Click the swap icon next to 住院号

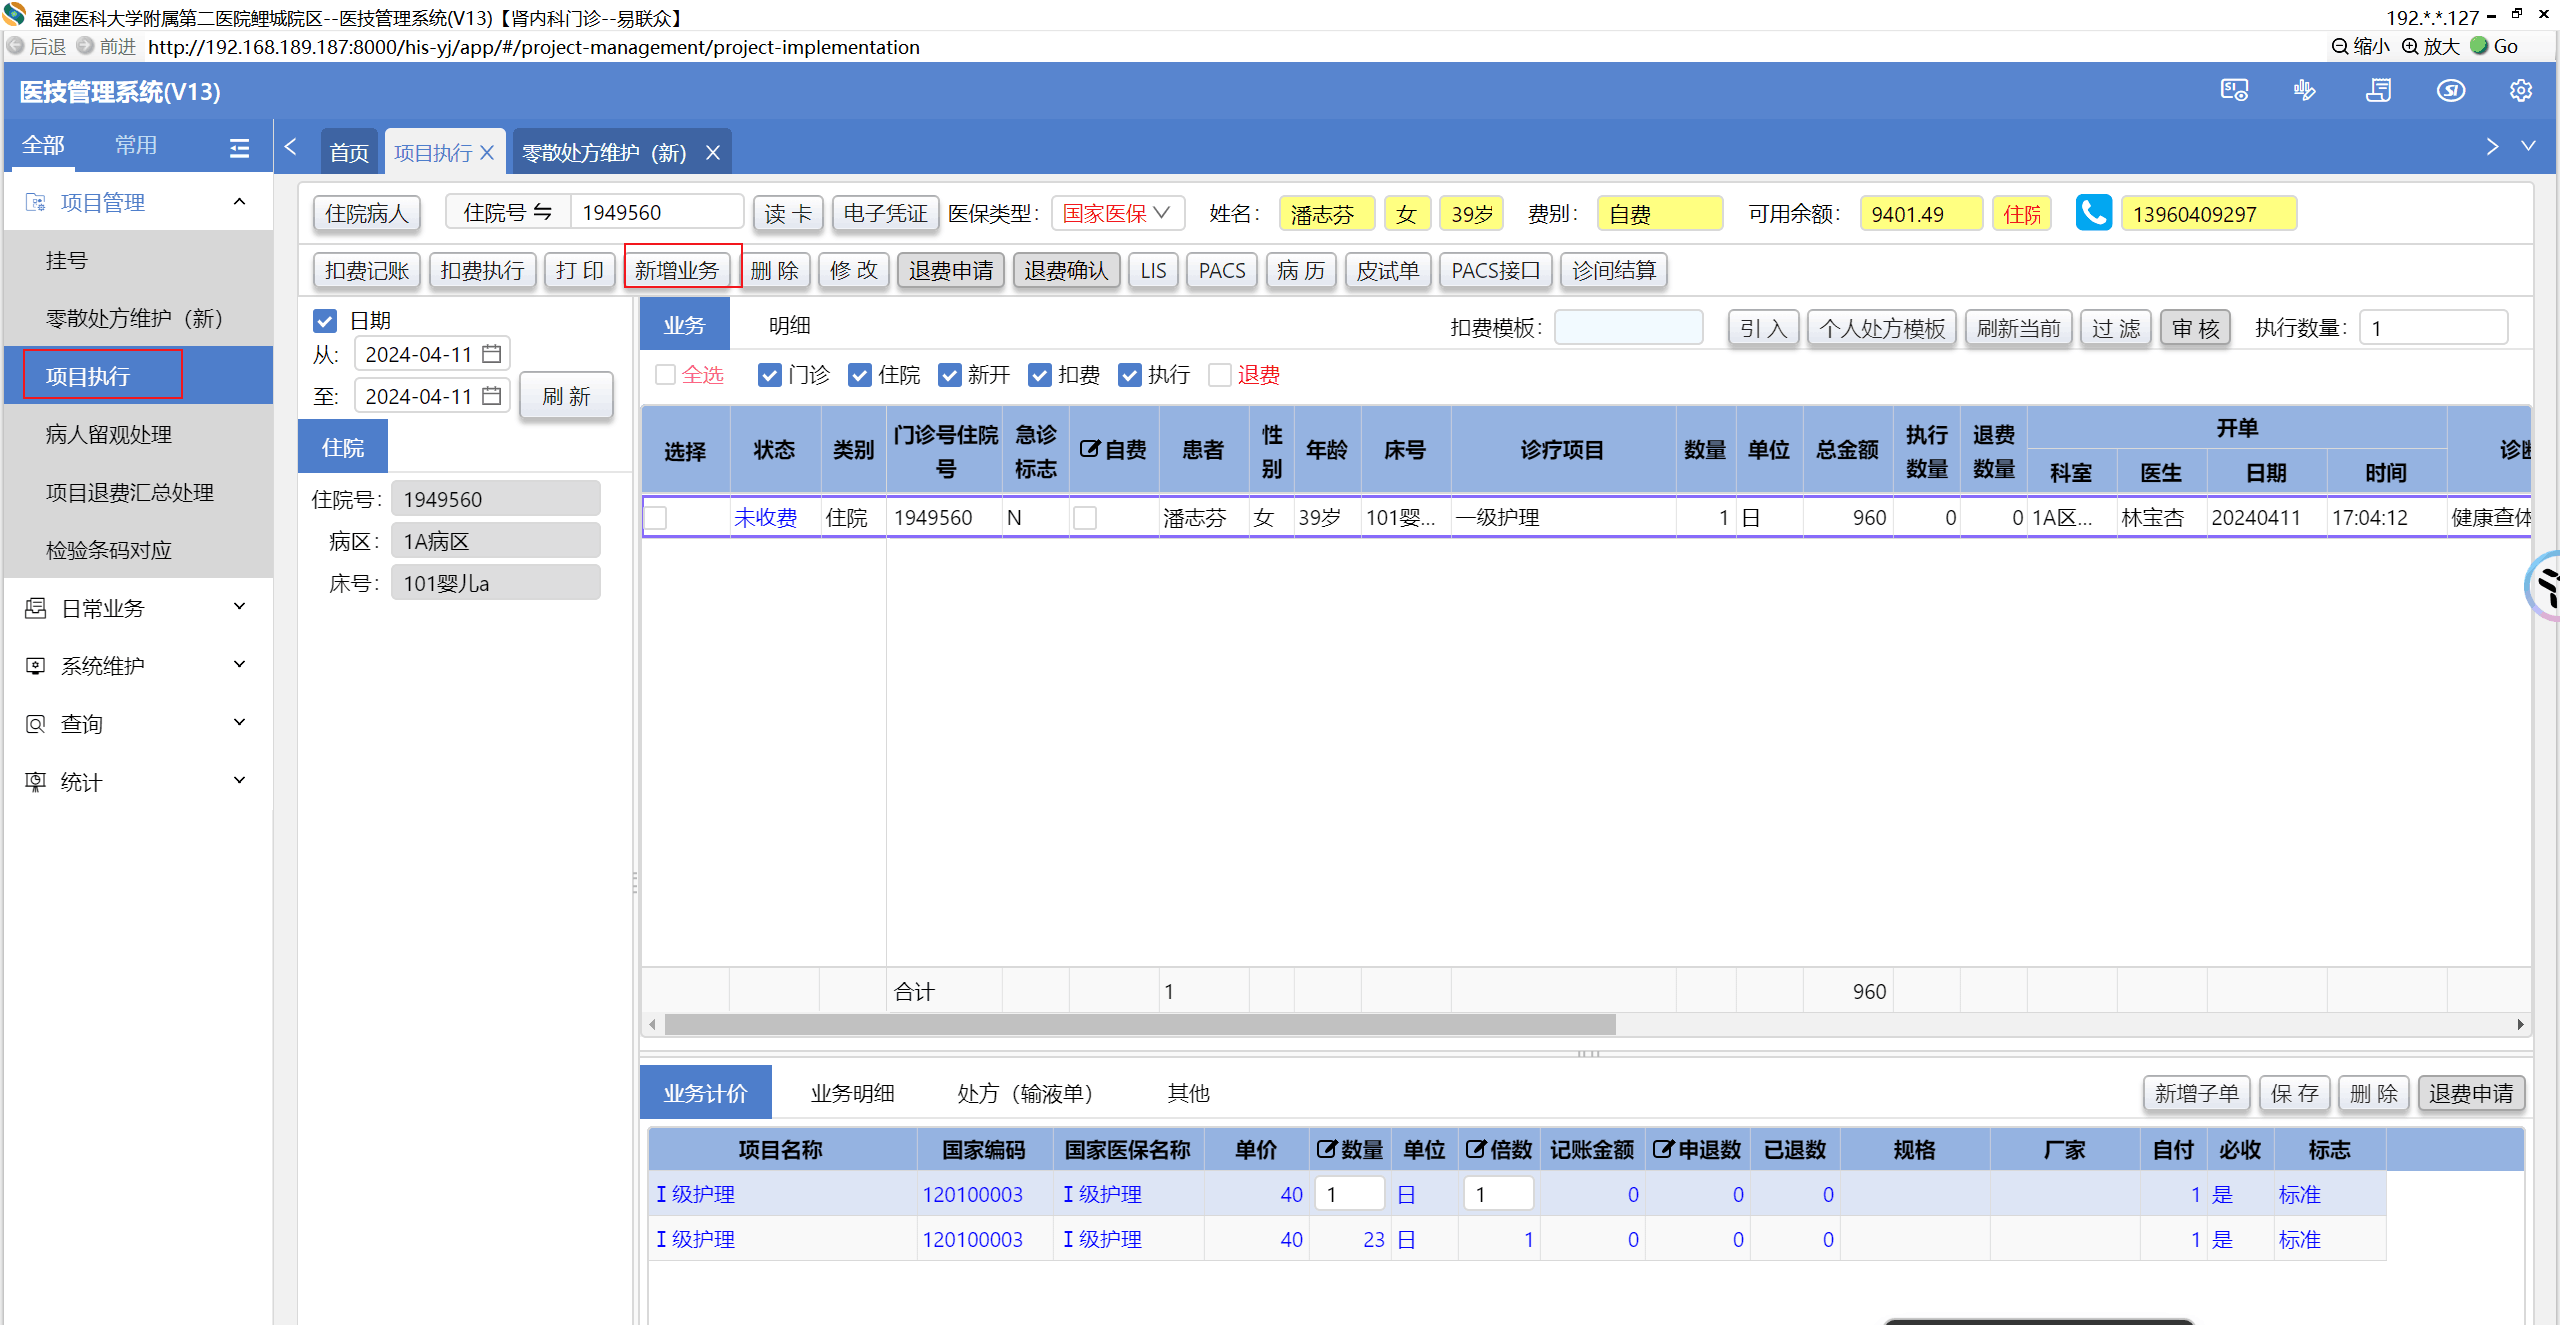543,212
